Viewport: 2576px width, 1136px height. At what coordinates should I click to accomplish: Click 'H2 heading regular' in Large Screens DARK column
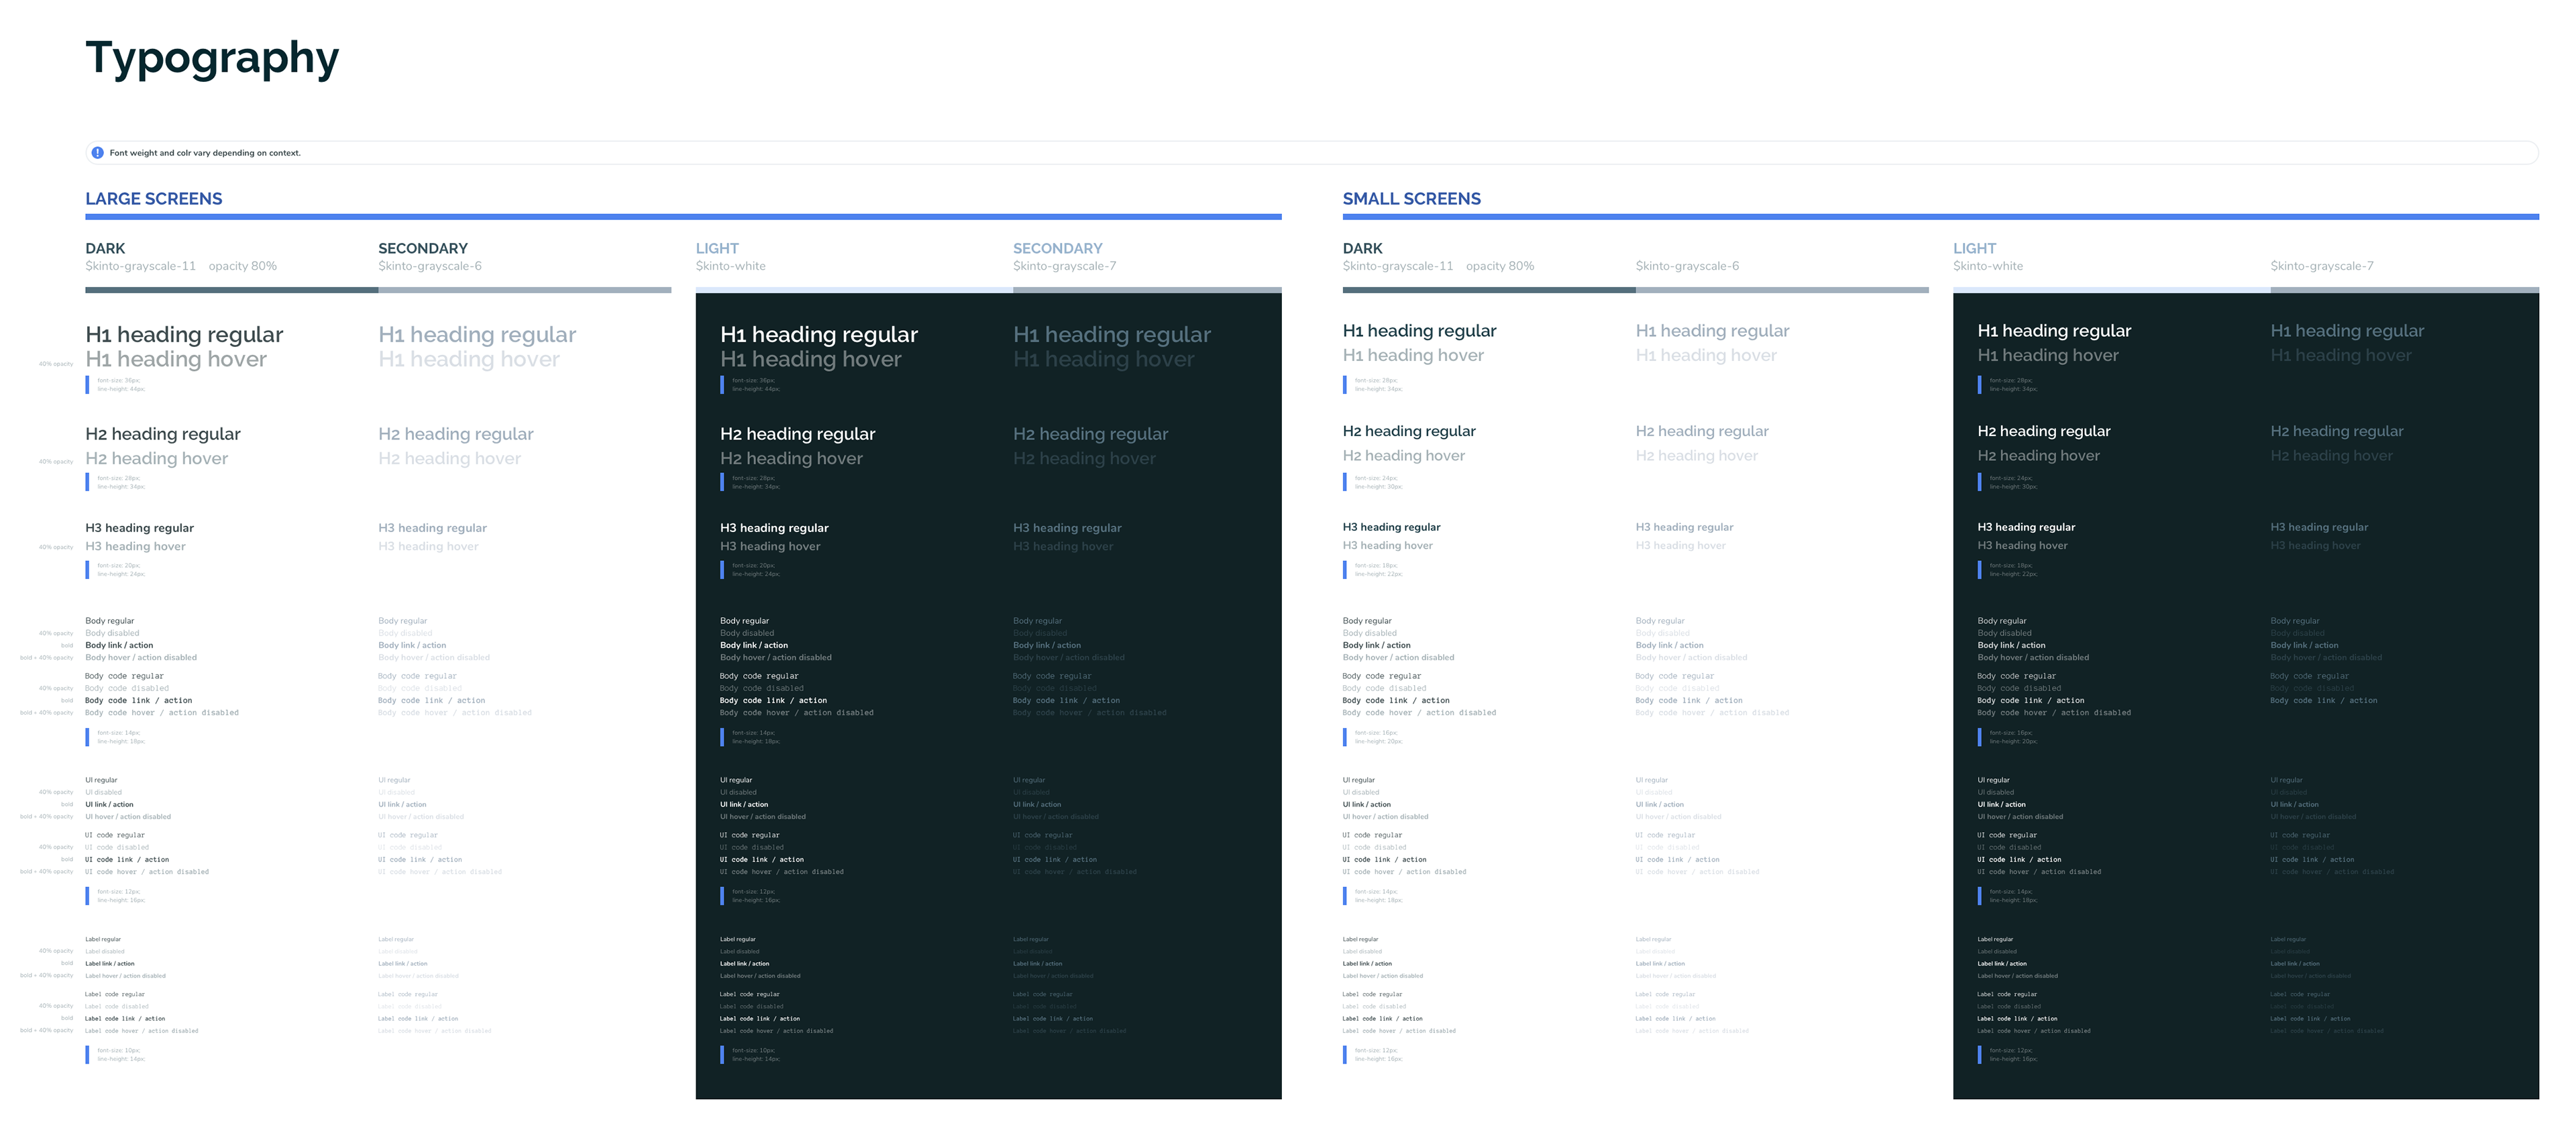click(163, 434)
